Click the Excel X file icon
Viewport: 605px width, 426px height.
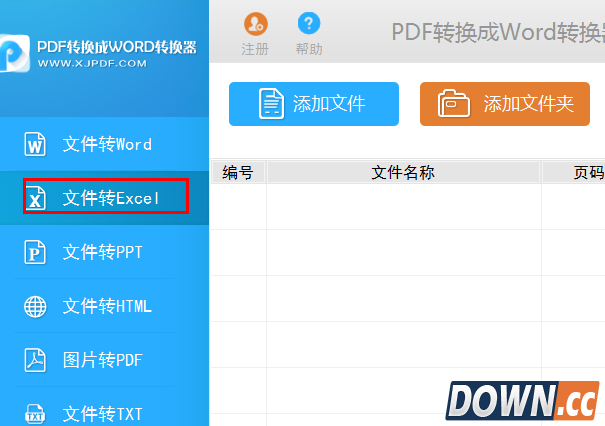(x=35, y=198)
